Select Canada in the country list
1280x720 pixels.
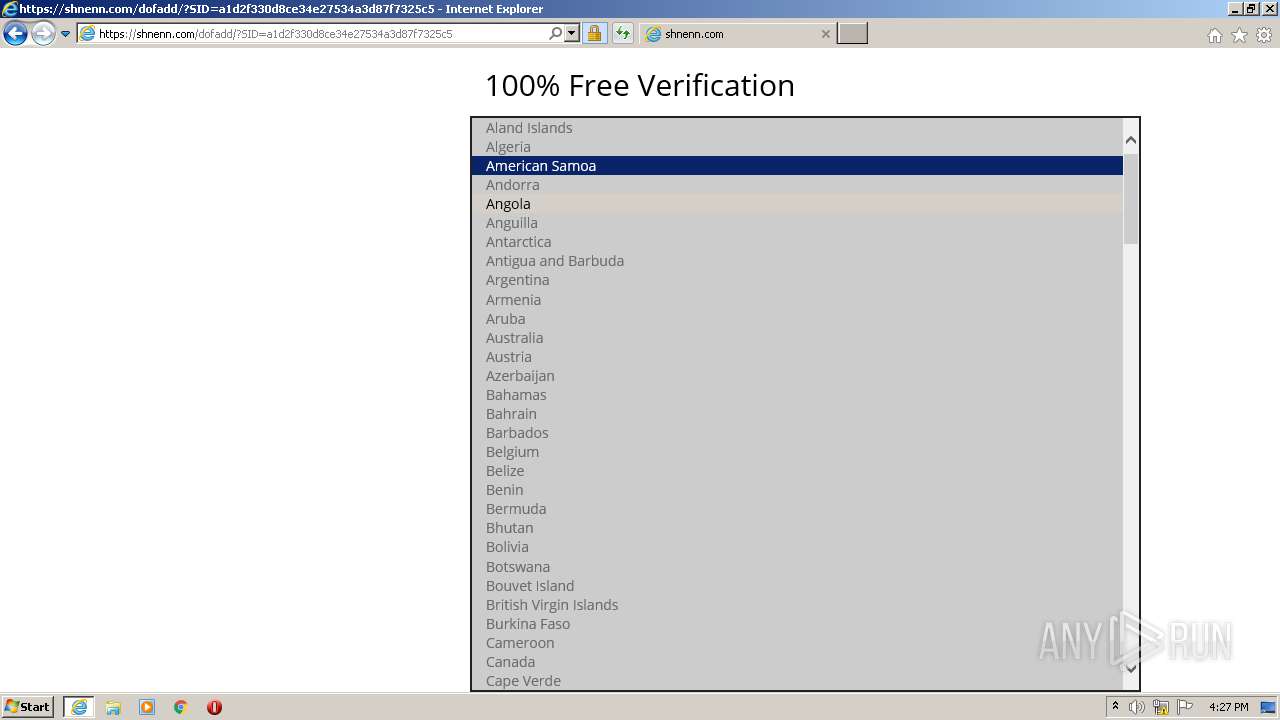click(x=797, y=662)
